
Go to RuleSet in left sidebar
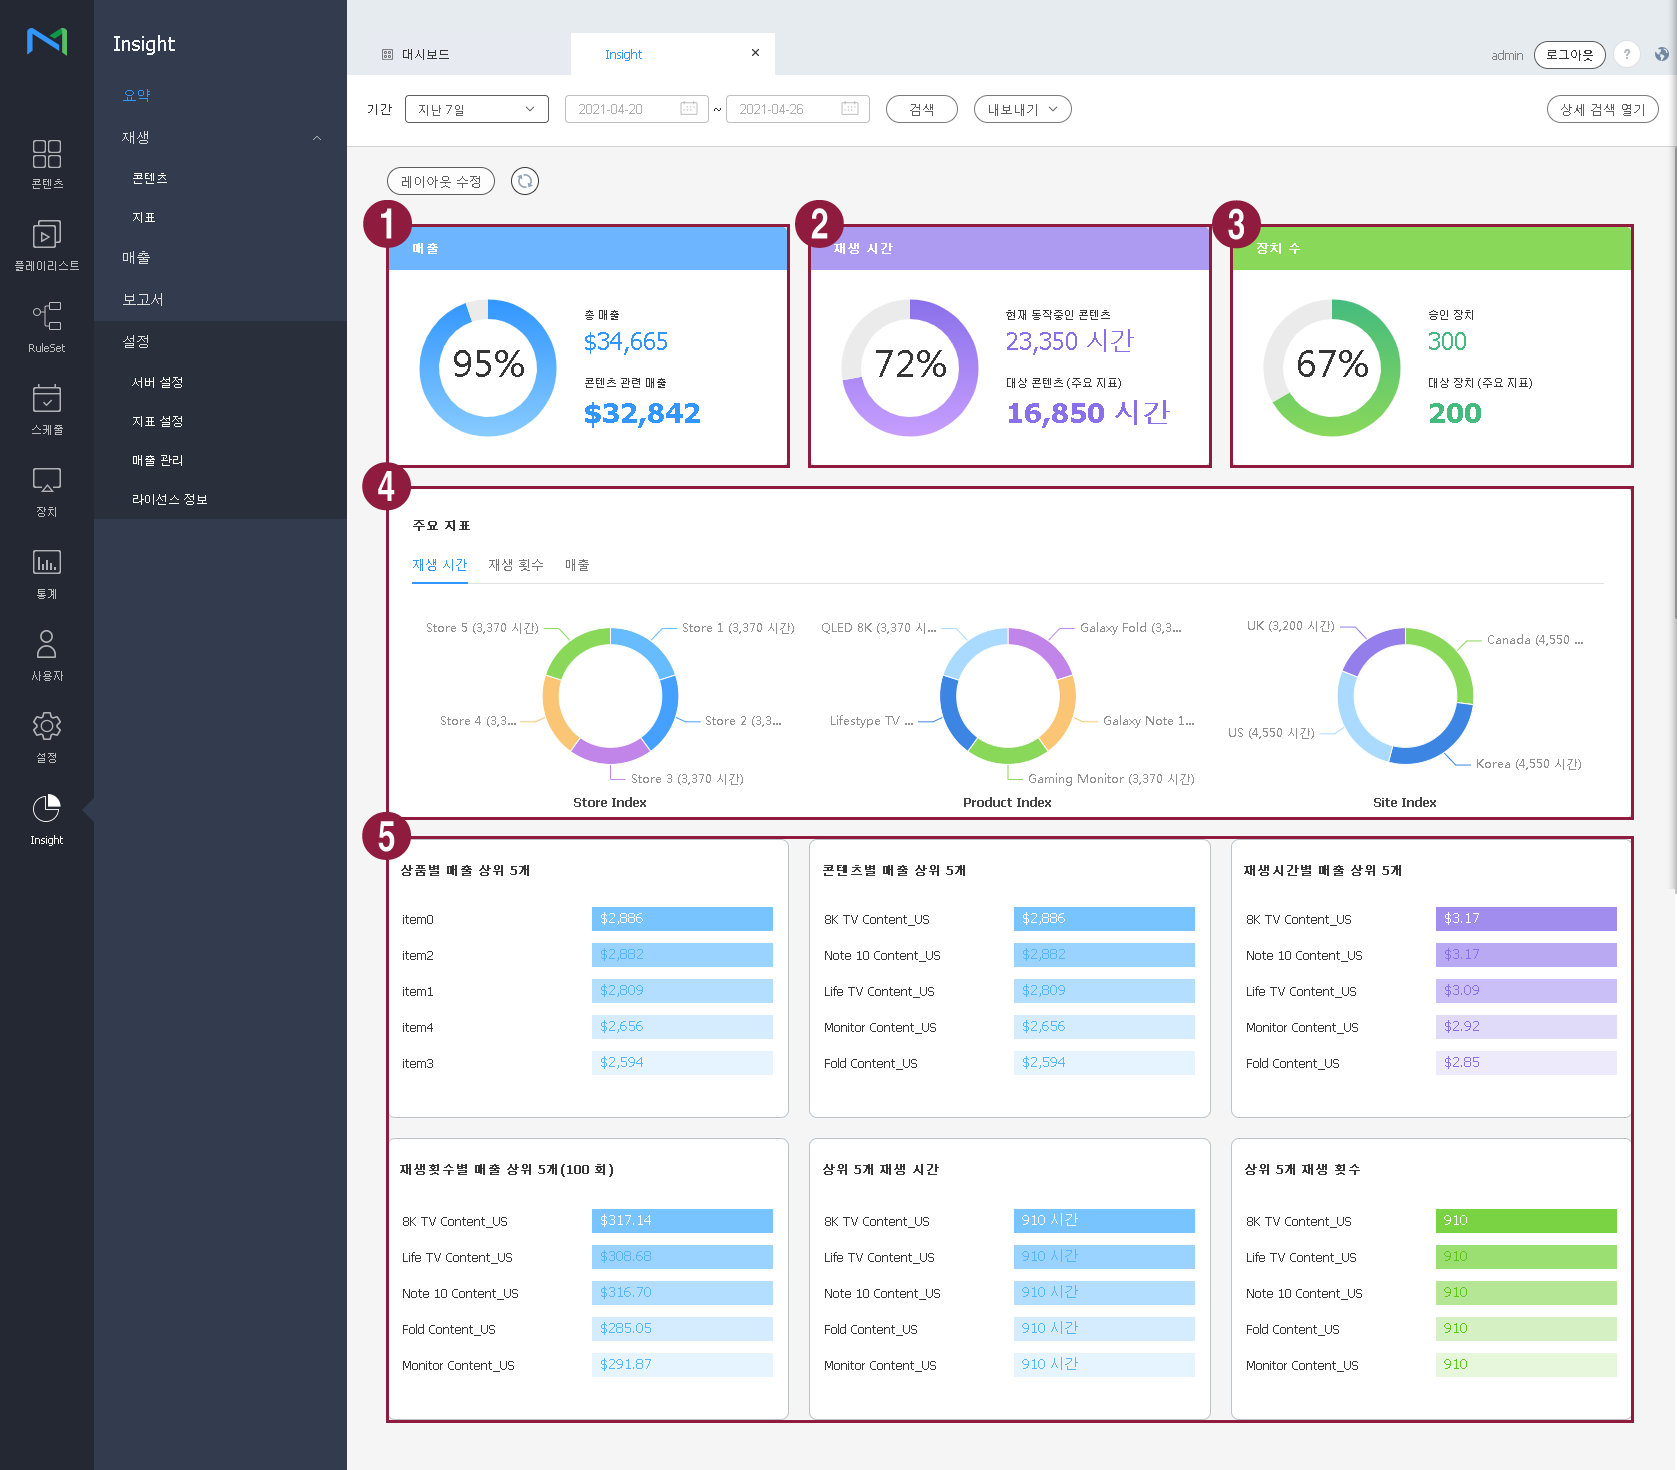click(46, 327)
